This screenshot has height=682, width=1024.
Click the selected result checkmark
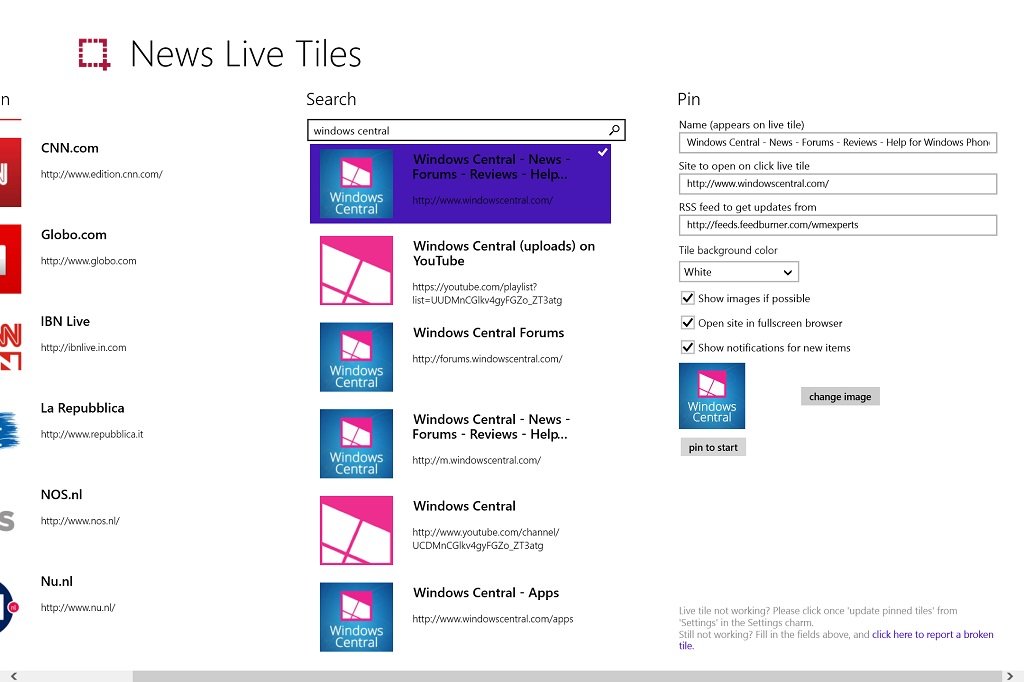point(603,152)
